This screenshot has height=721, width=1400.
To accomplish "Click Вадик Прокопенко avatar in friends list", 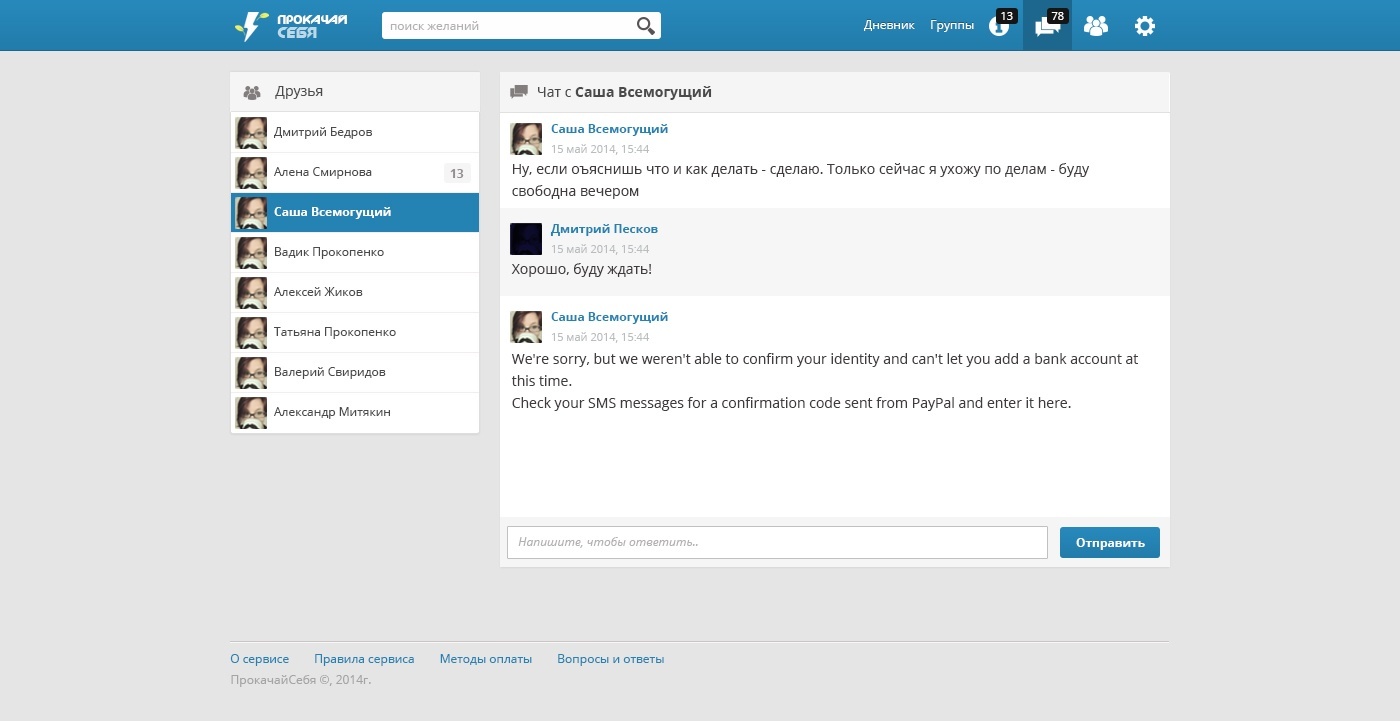I will click(x=251, y=252).
